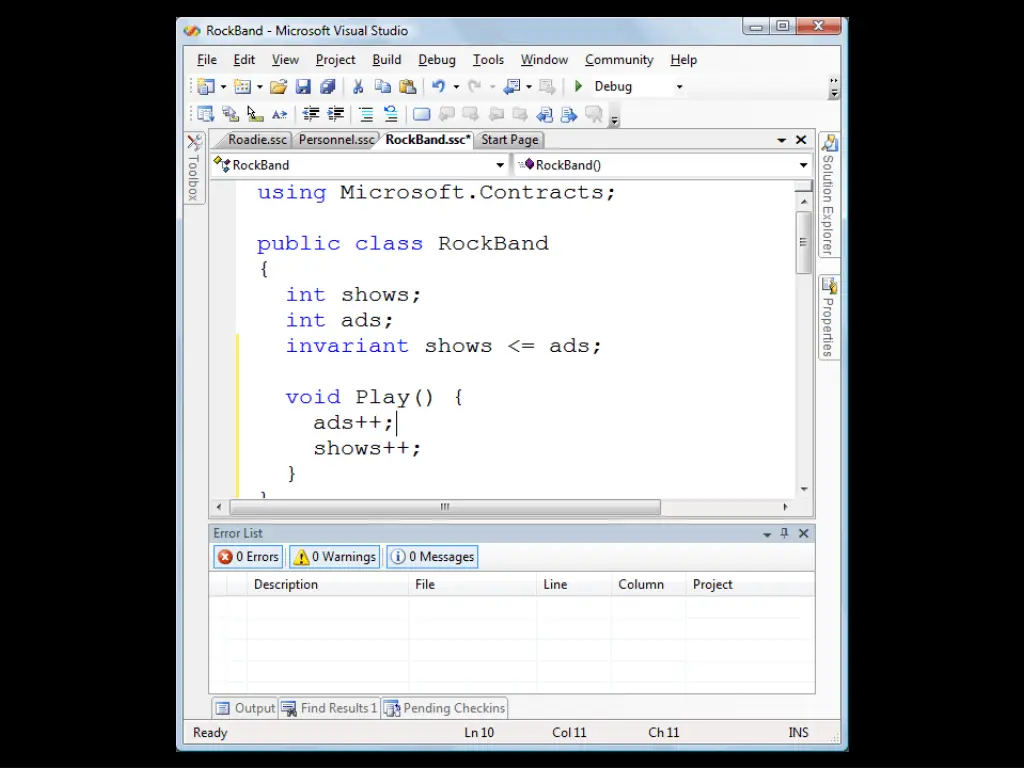Open the RockBand class dropdown
This screenshot has width=1024, height=768.
point(500,165)
